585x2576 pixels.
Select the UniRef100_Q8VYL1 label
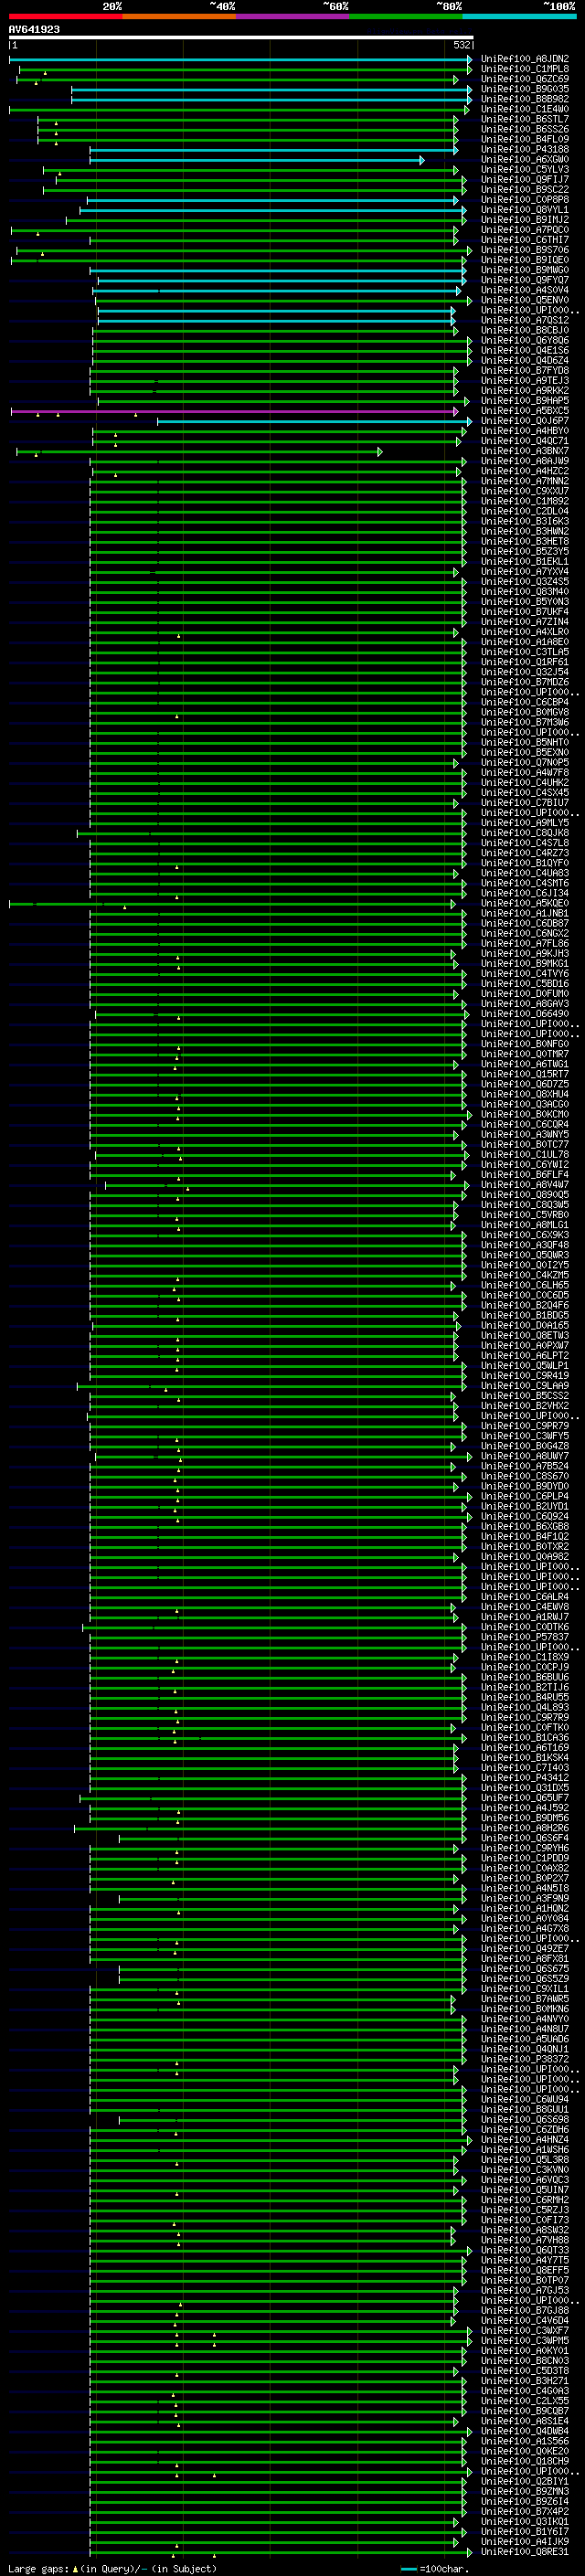click(x=525, y=210)
